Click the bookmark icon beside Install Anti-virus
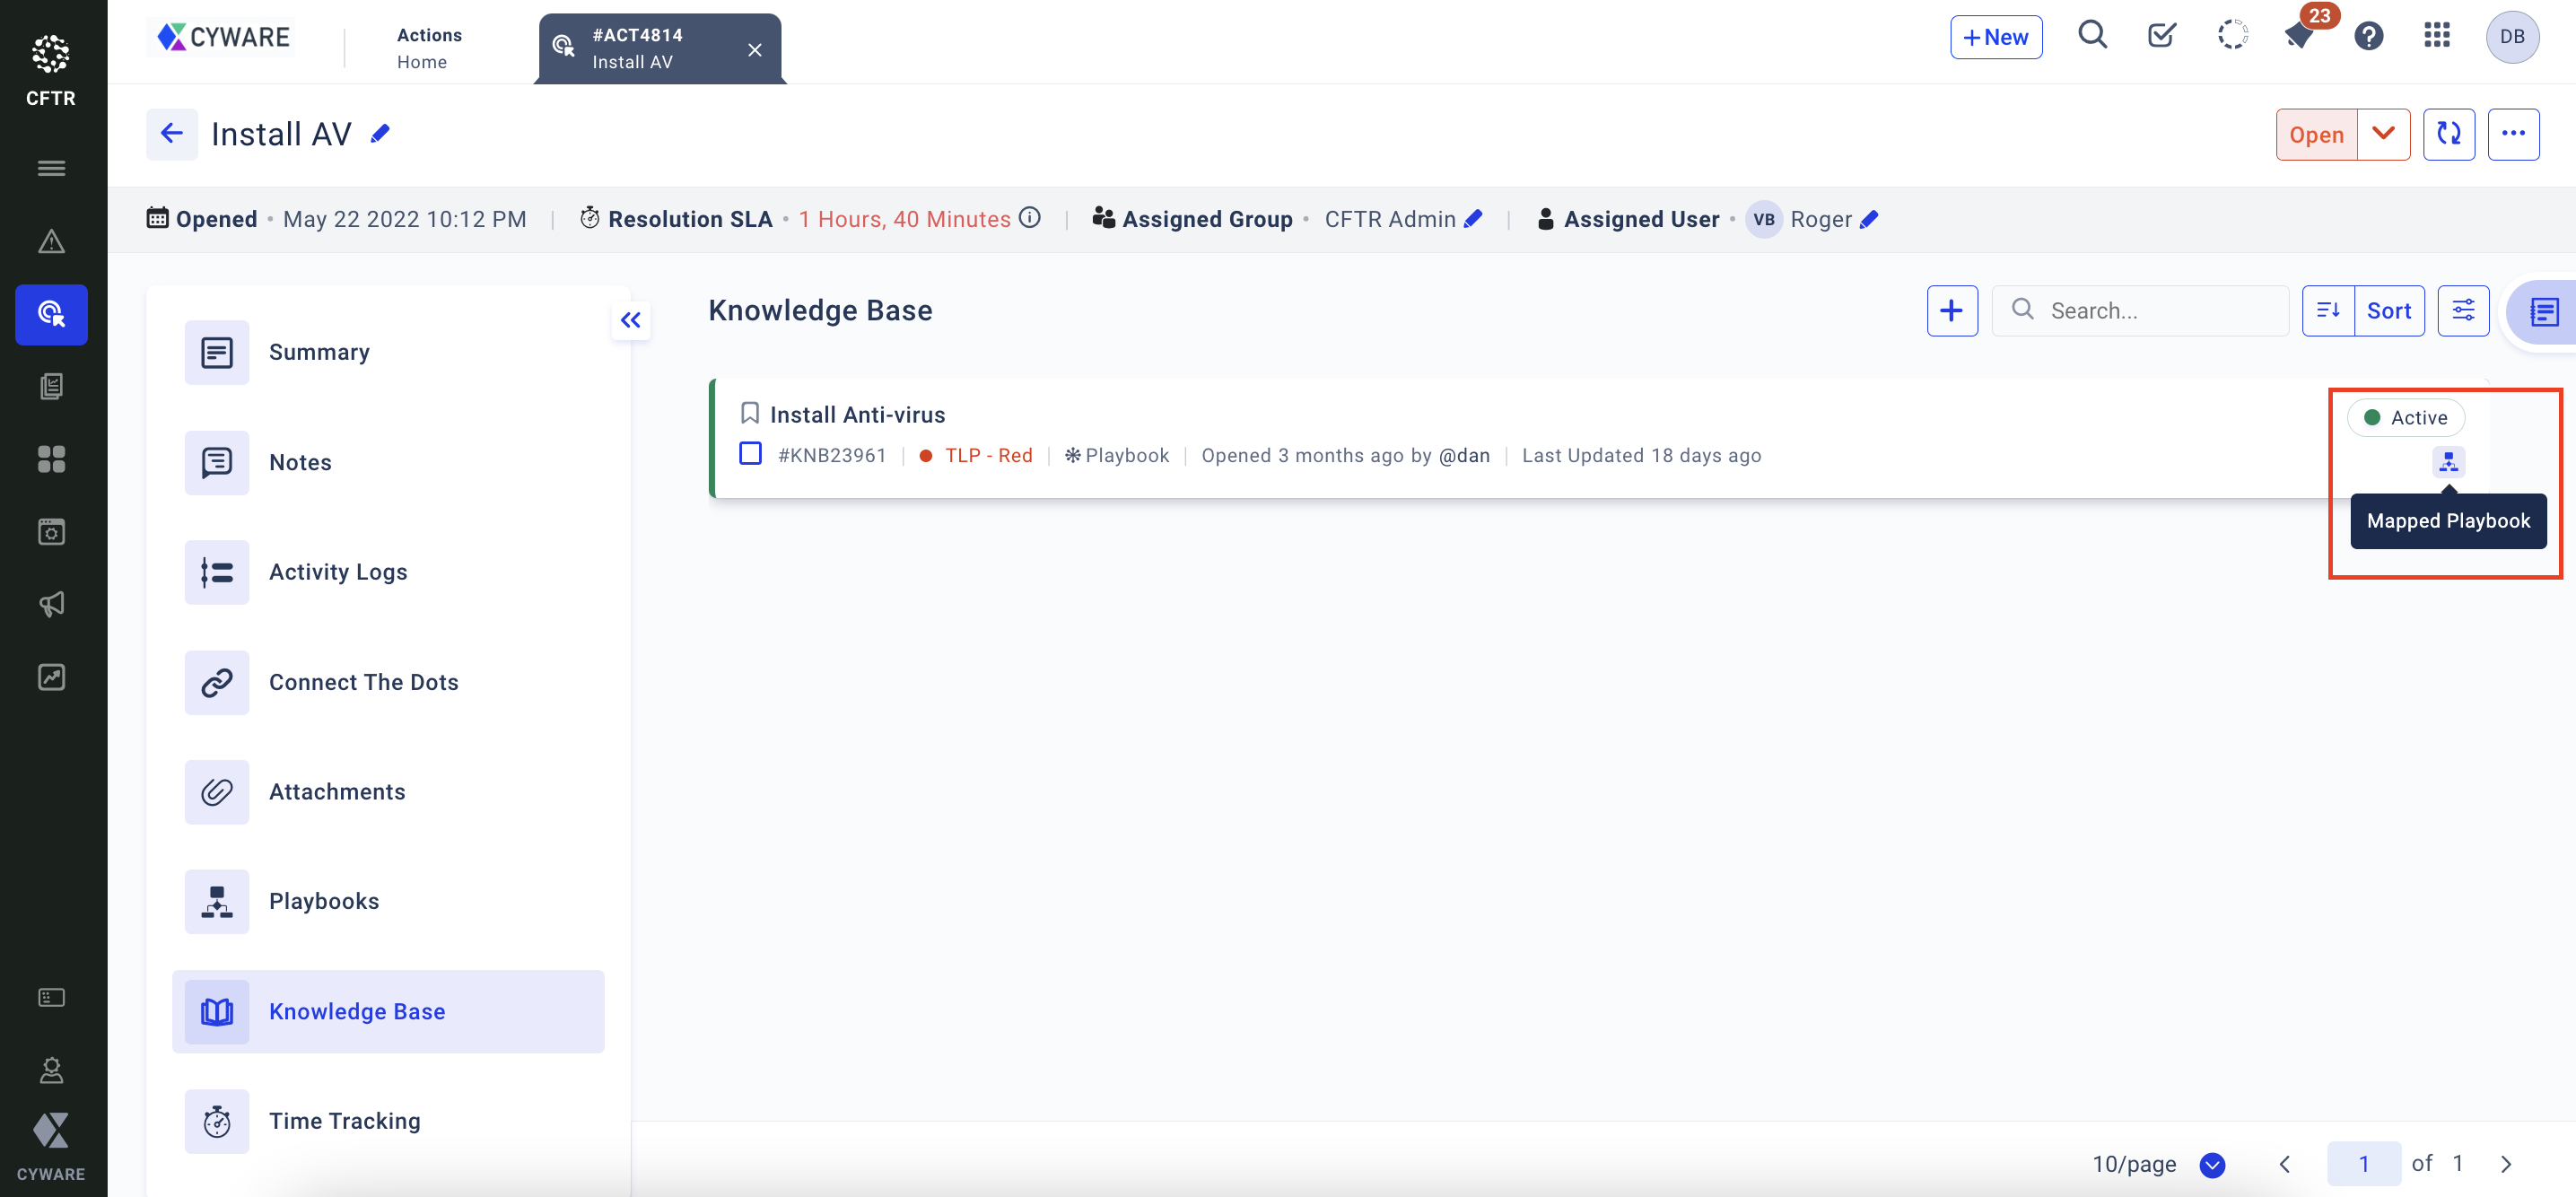 (749, 414)
